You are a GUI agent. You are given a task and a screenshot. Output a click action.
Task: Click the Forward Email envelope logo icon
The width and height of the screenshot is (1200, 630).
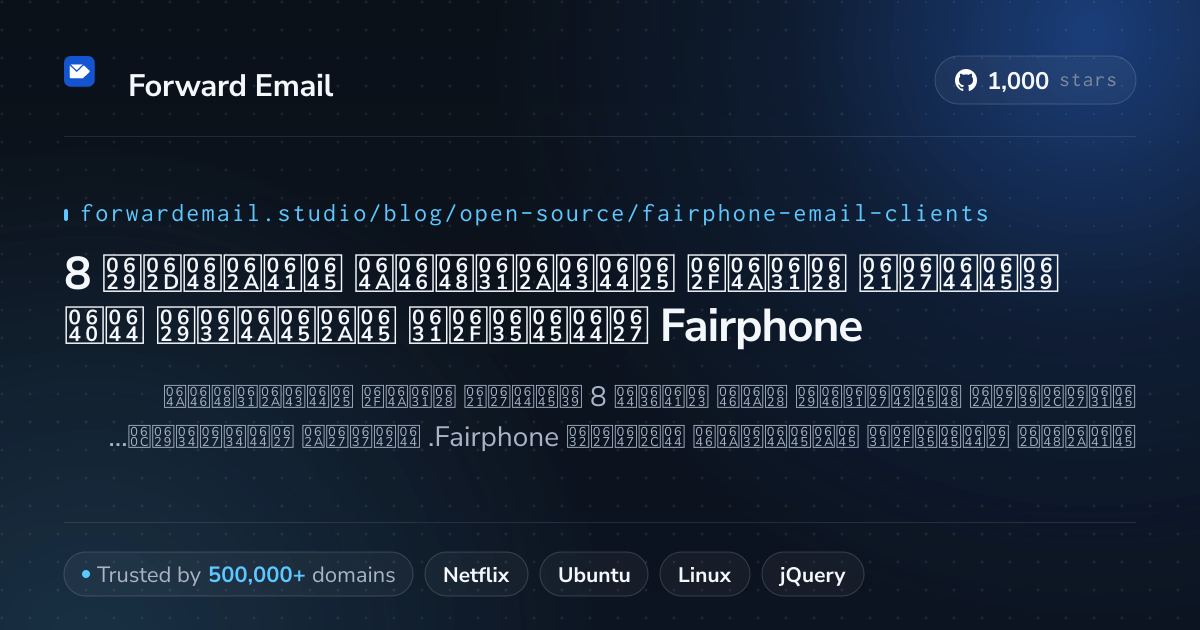click(79, 71)
